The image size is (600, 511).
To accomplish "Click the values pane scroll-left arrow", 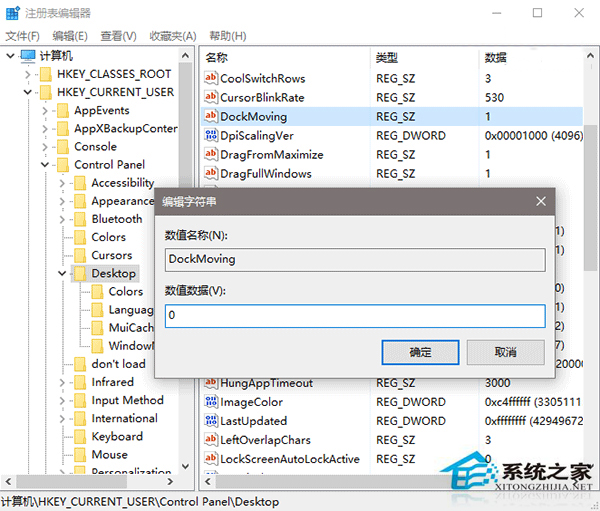I will click(x=208, y=482).
